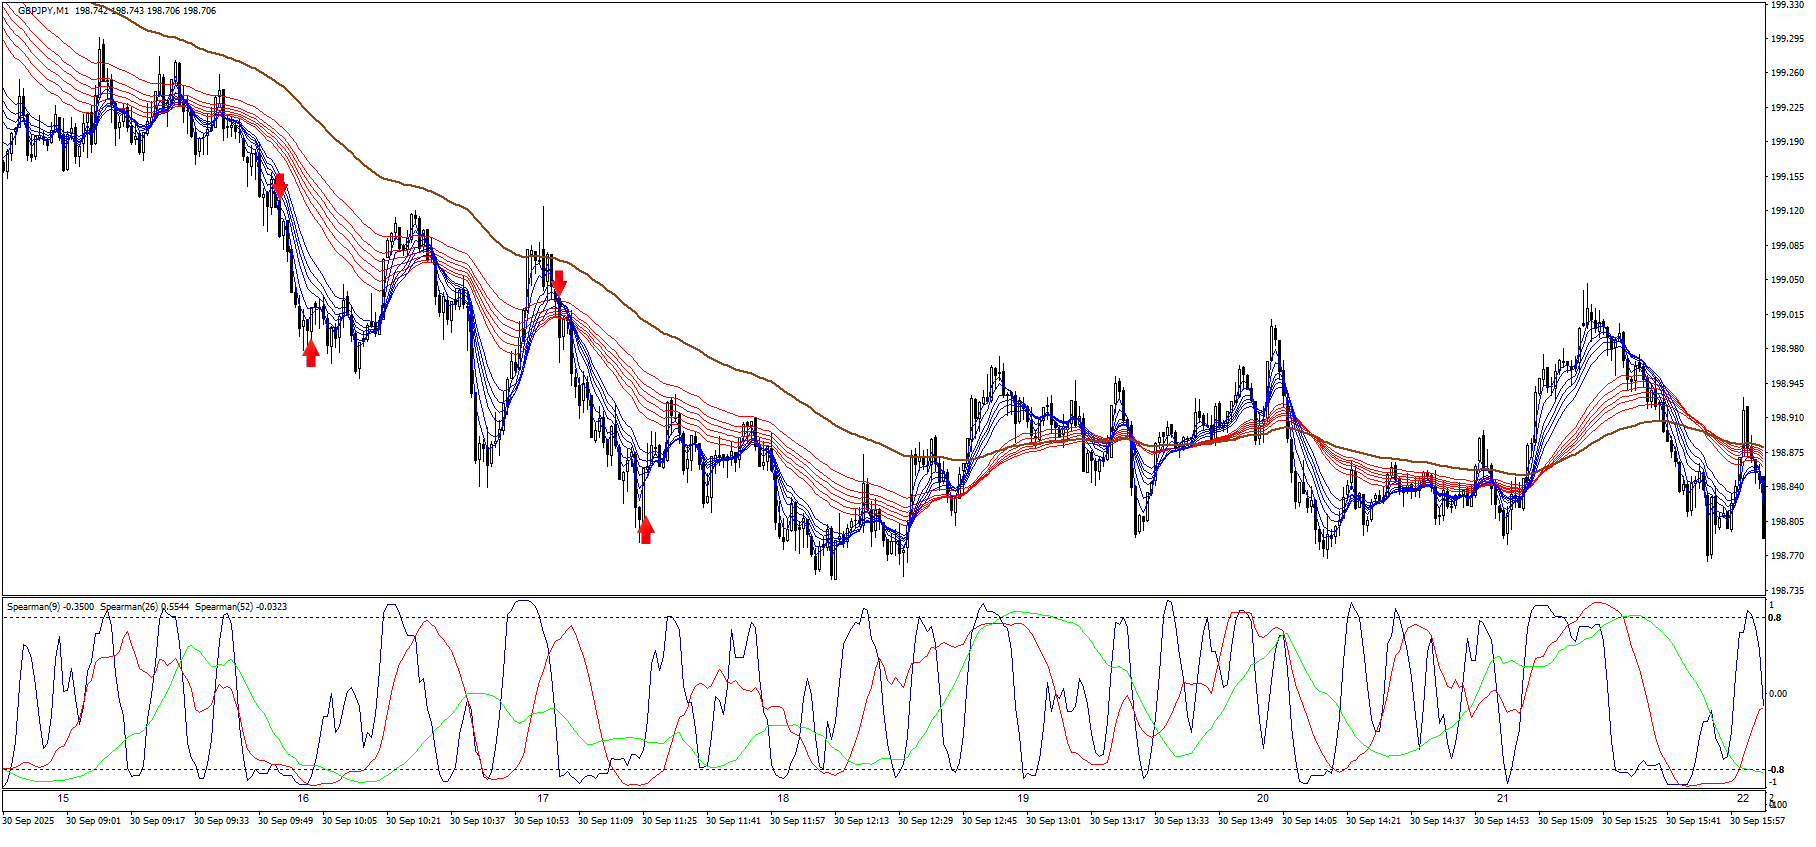Select hour marker 20 in bottom panel
The image size is (1816, 847).
point(1263,798)
